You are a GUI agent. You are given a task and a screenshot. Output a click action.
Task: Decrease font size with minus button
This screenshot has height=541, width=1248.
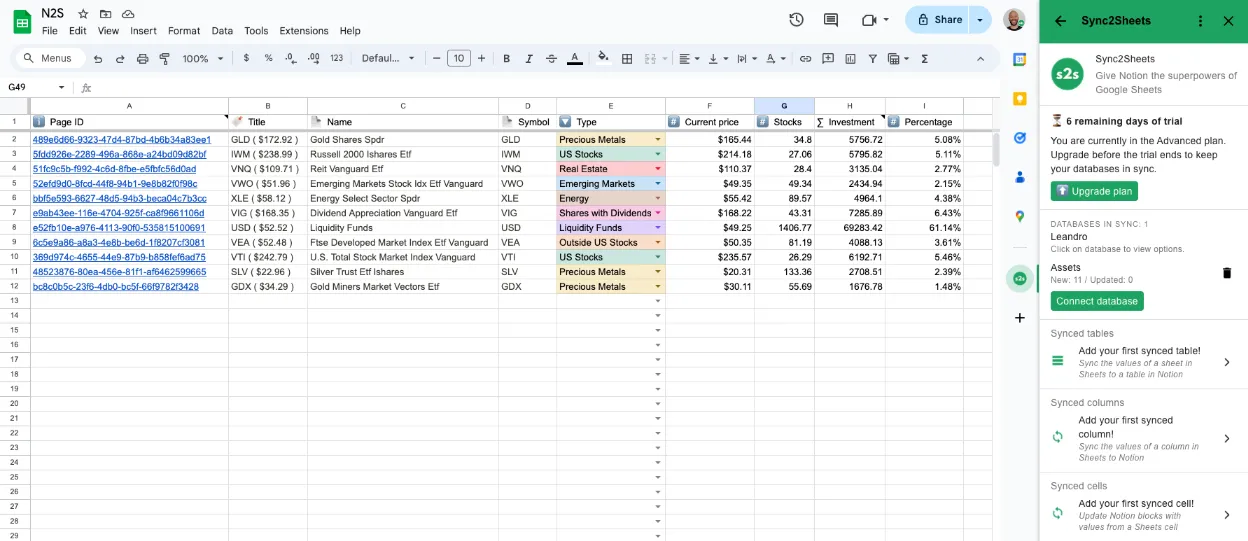[437, 59]
